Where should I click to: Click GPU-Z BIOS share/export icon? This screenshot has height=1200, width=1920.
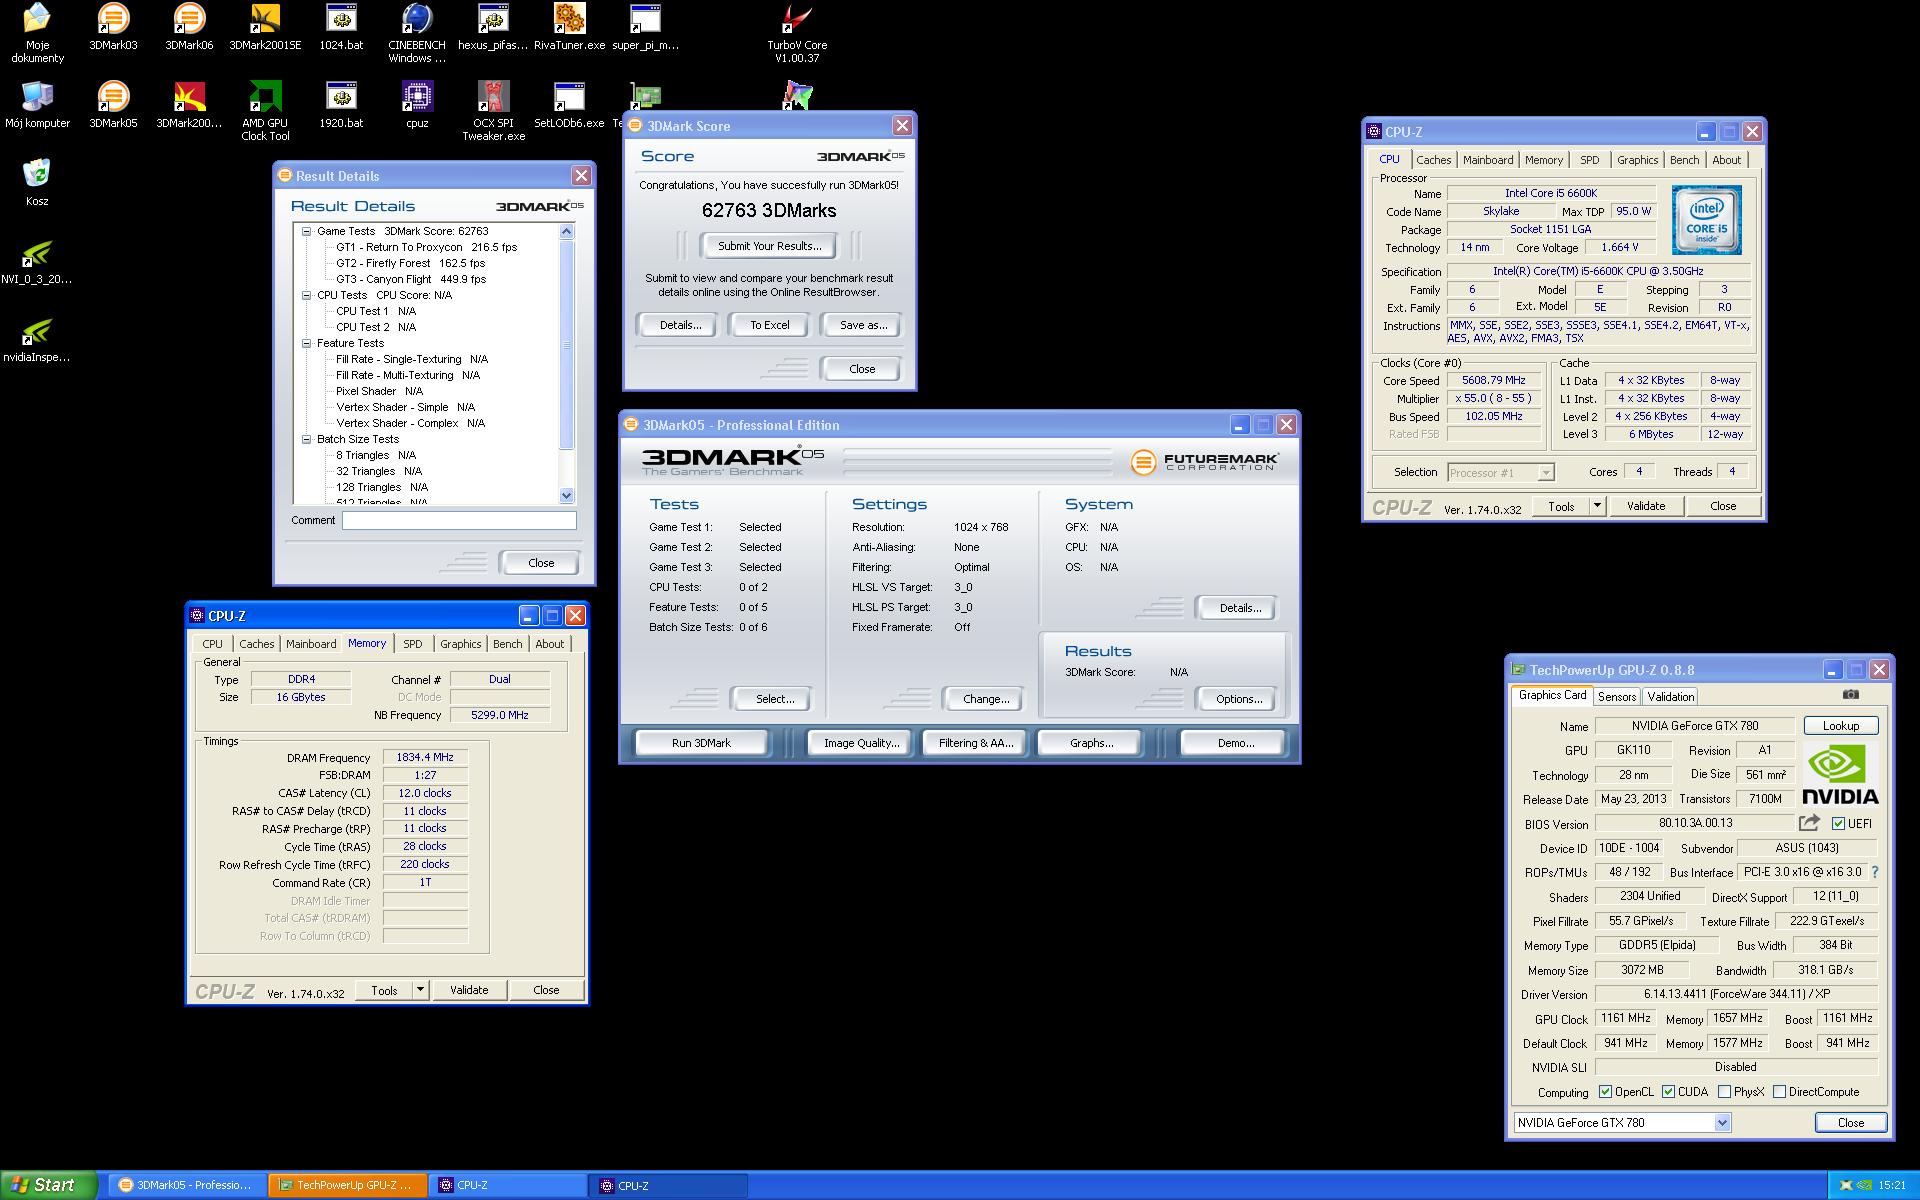(x=1809, y=823)
